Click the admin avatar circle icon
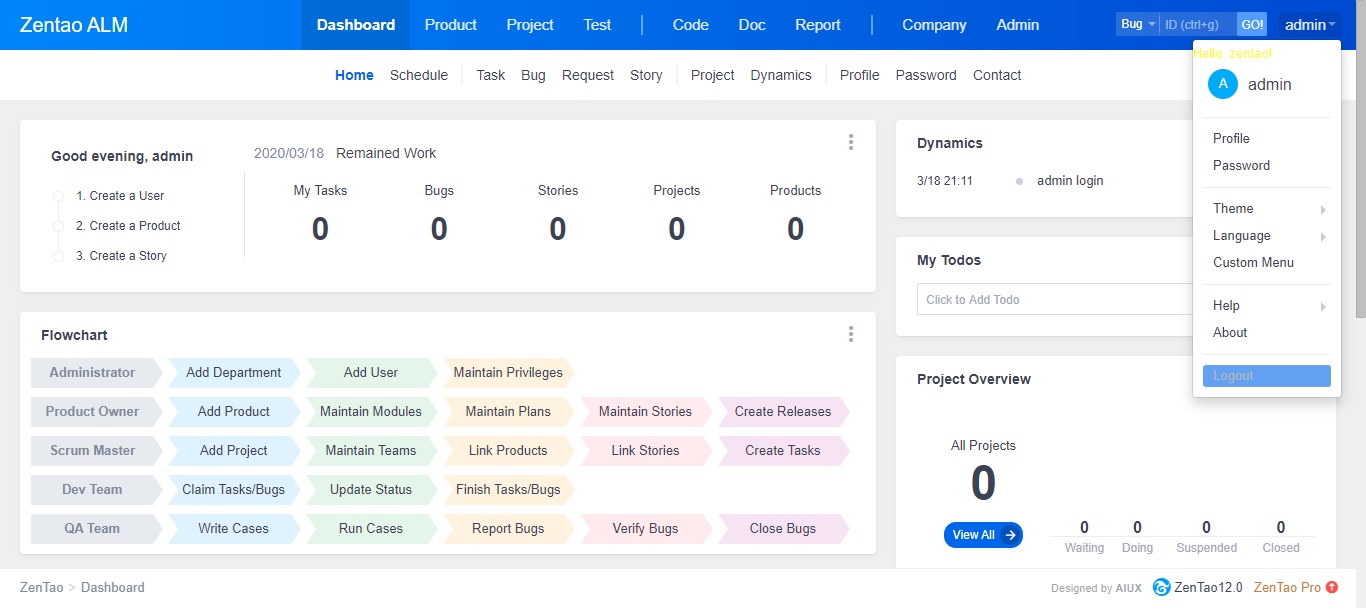The image size is (1366, 610). (1222, 84)
